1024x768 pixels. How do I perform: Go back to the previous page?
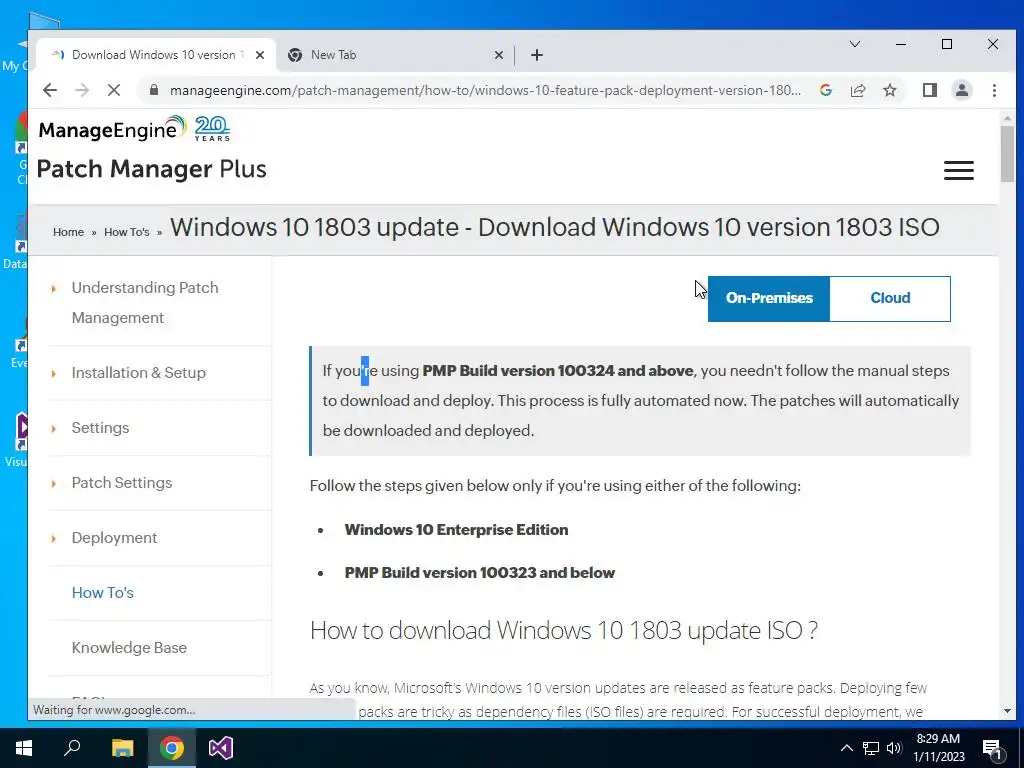tap(50, 90)
